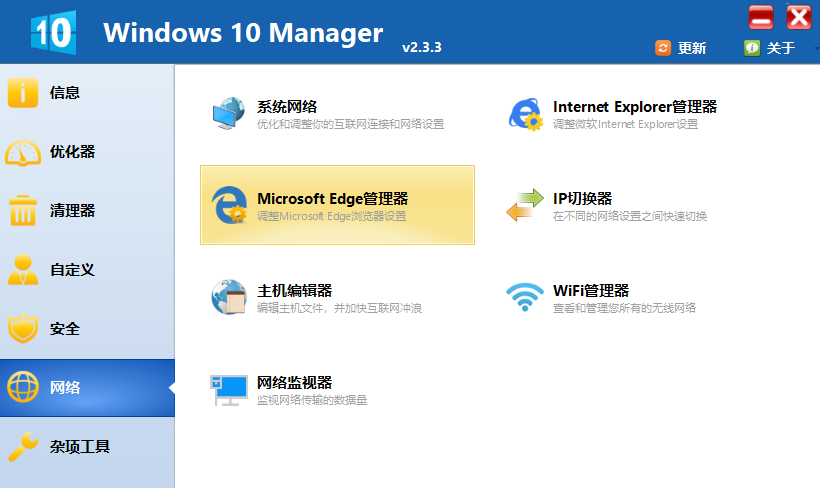
Task: Click the 信息 info icon in sidebar
Action: point(23,93)
